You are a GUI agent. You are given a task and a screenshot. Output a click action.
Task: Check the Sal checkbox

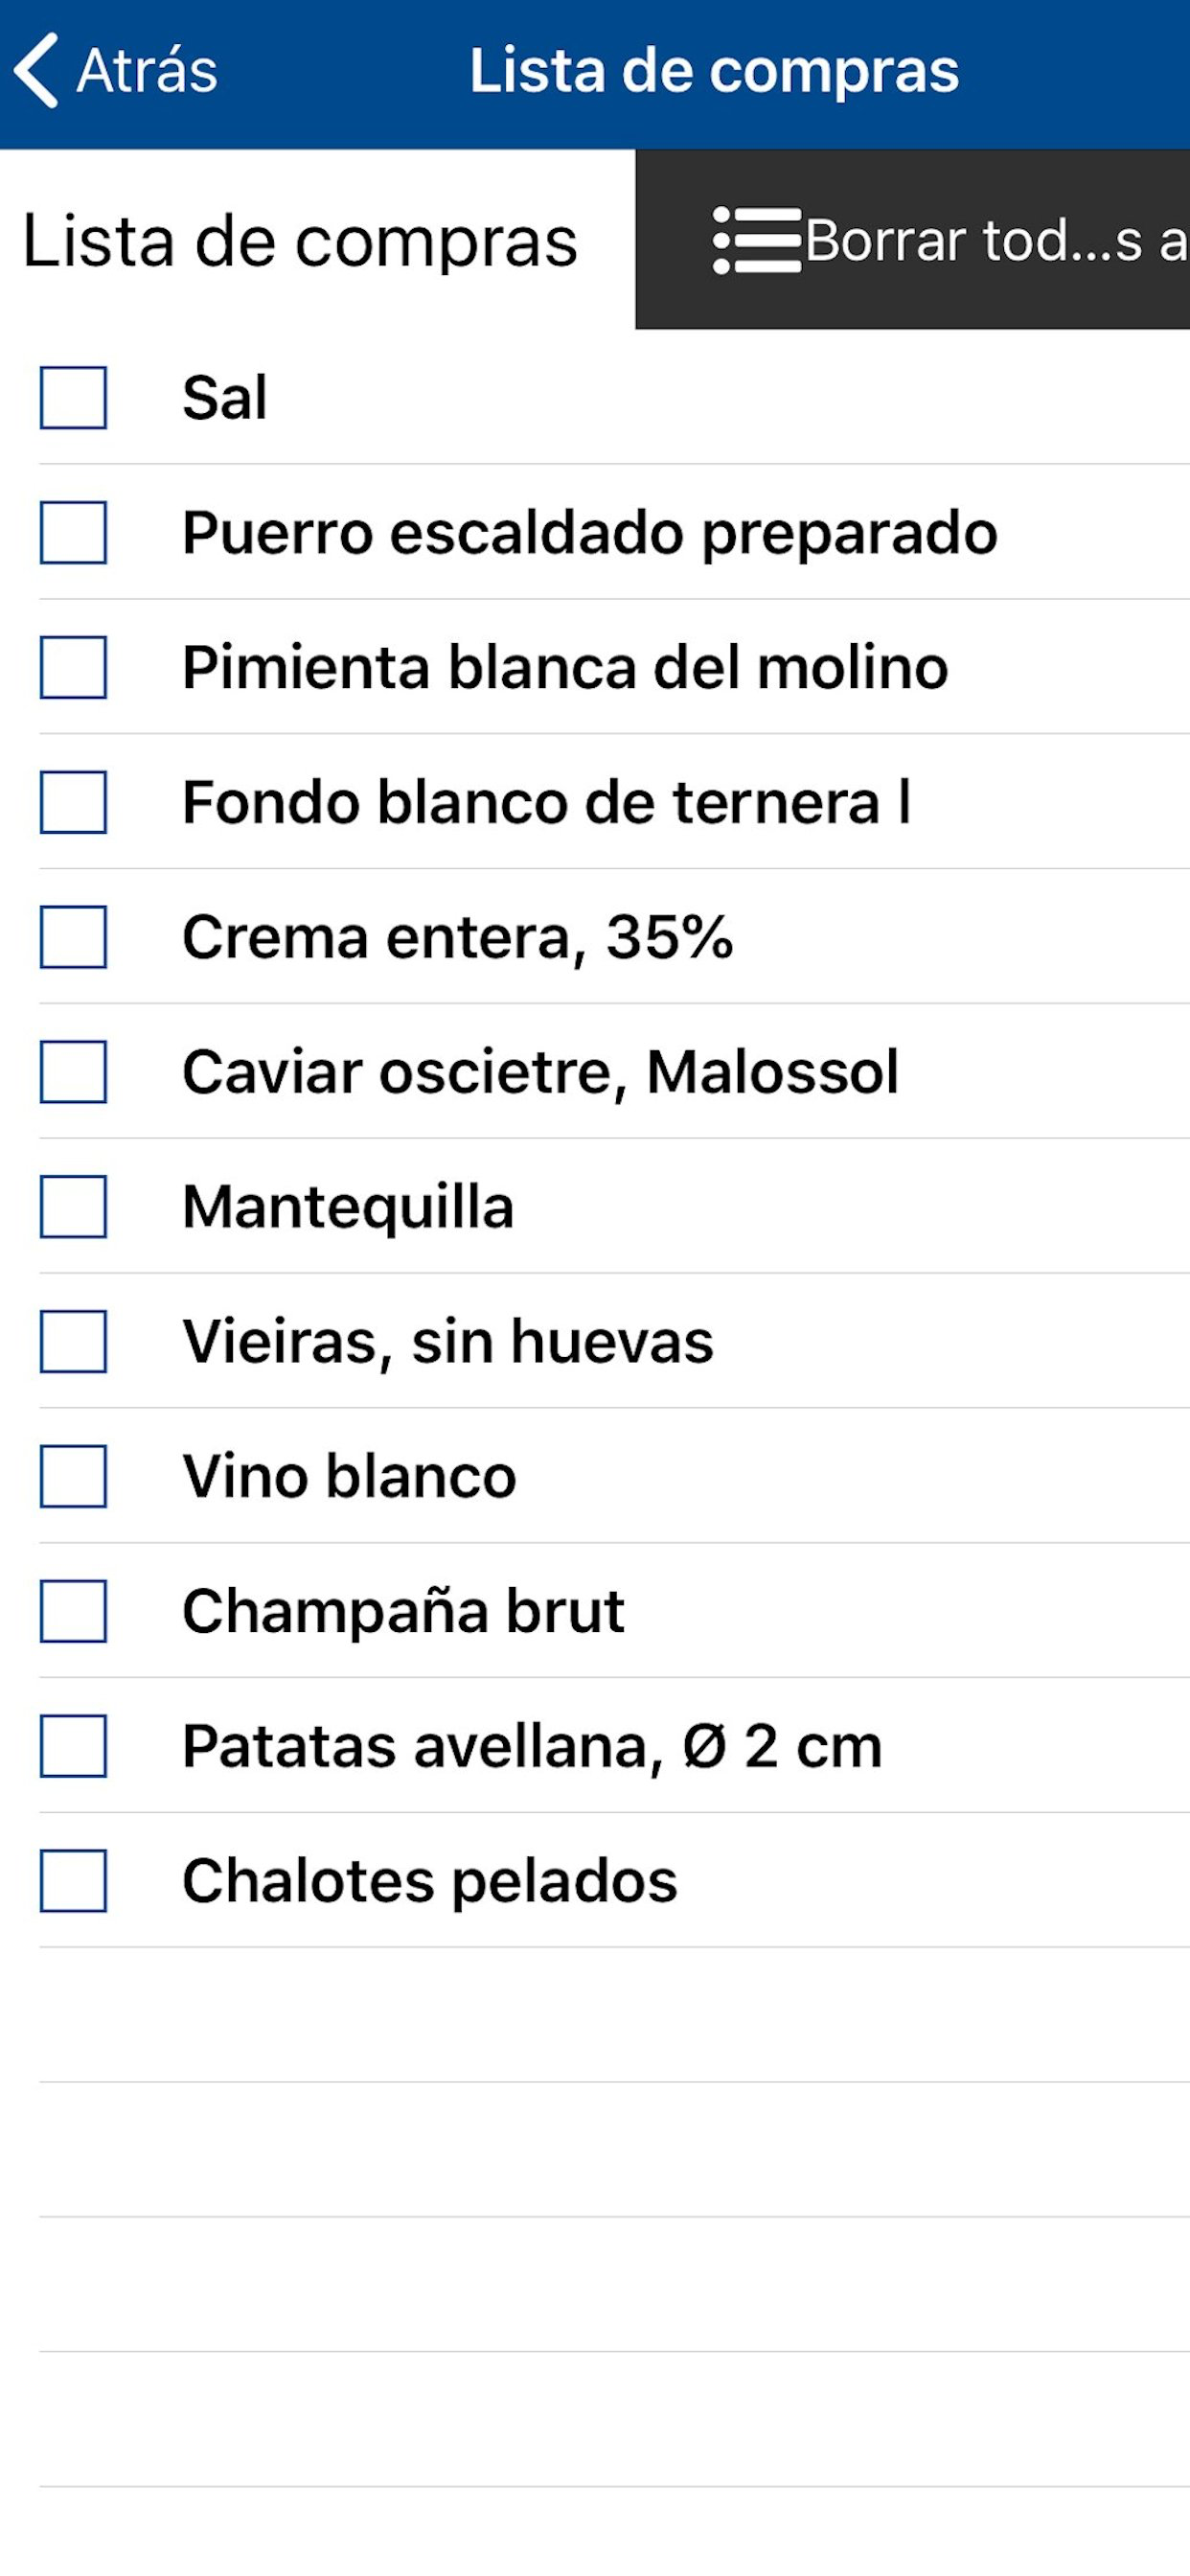tap(73, 398)
